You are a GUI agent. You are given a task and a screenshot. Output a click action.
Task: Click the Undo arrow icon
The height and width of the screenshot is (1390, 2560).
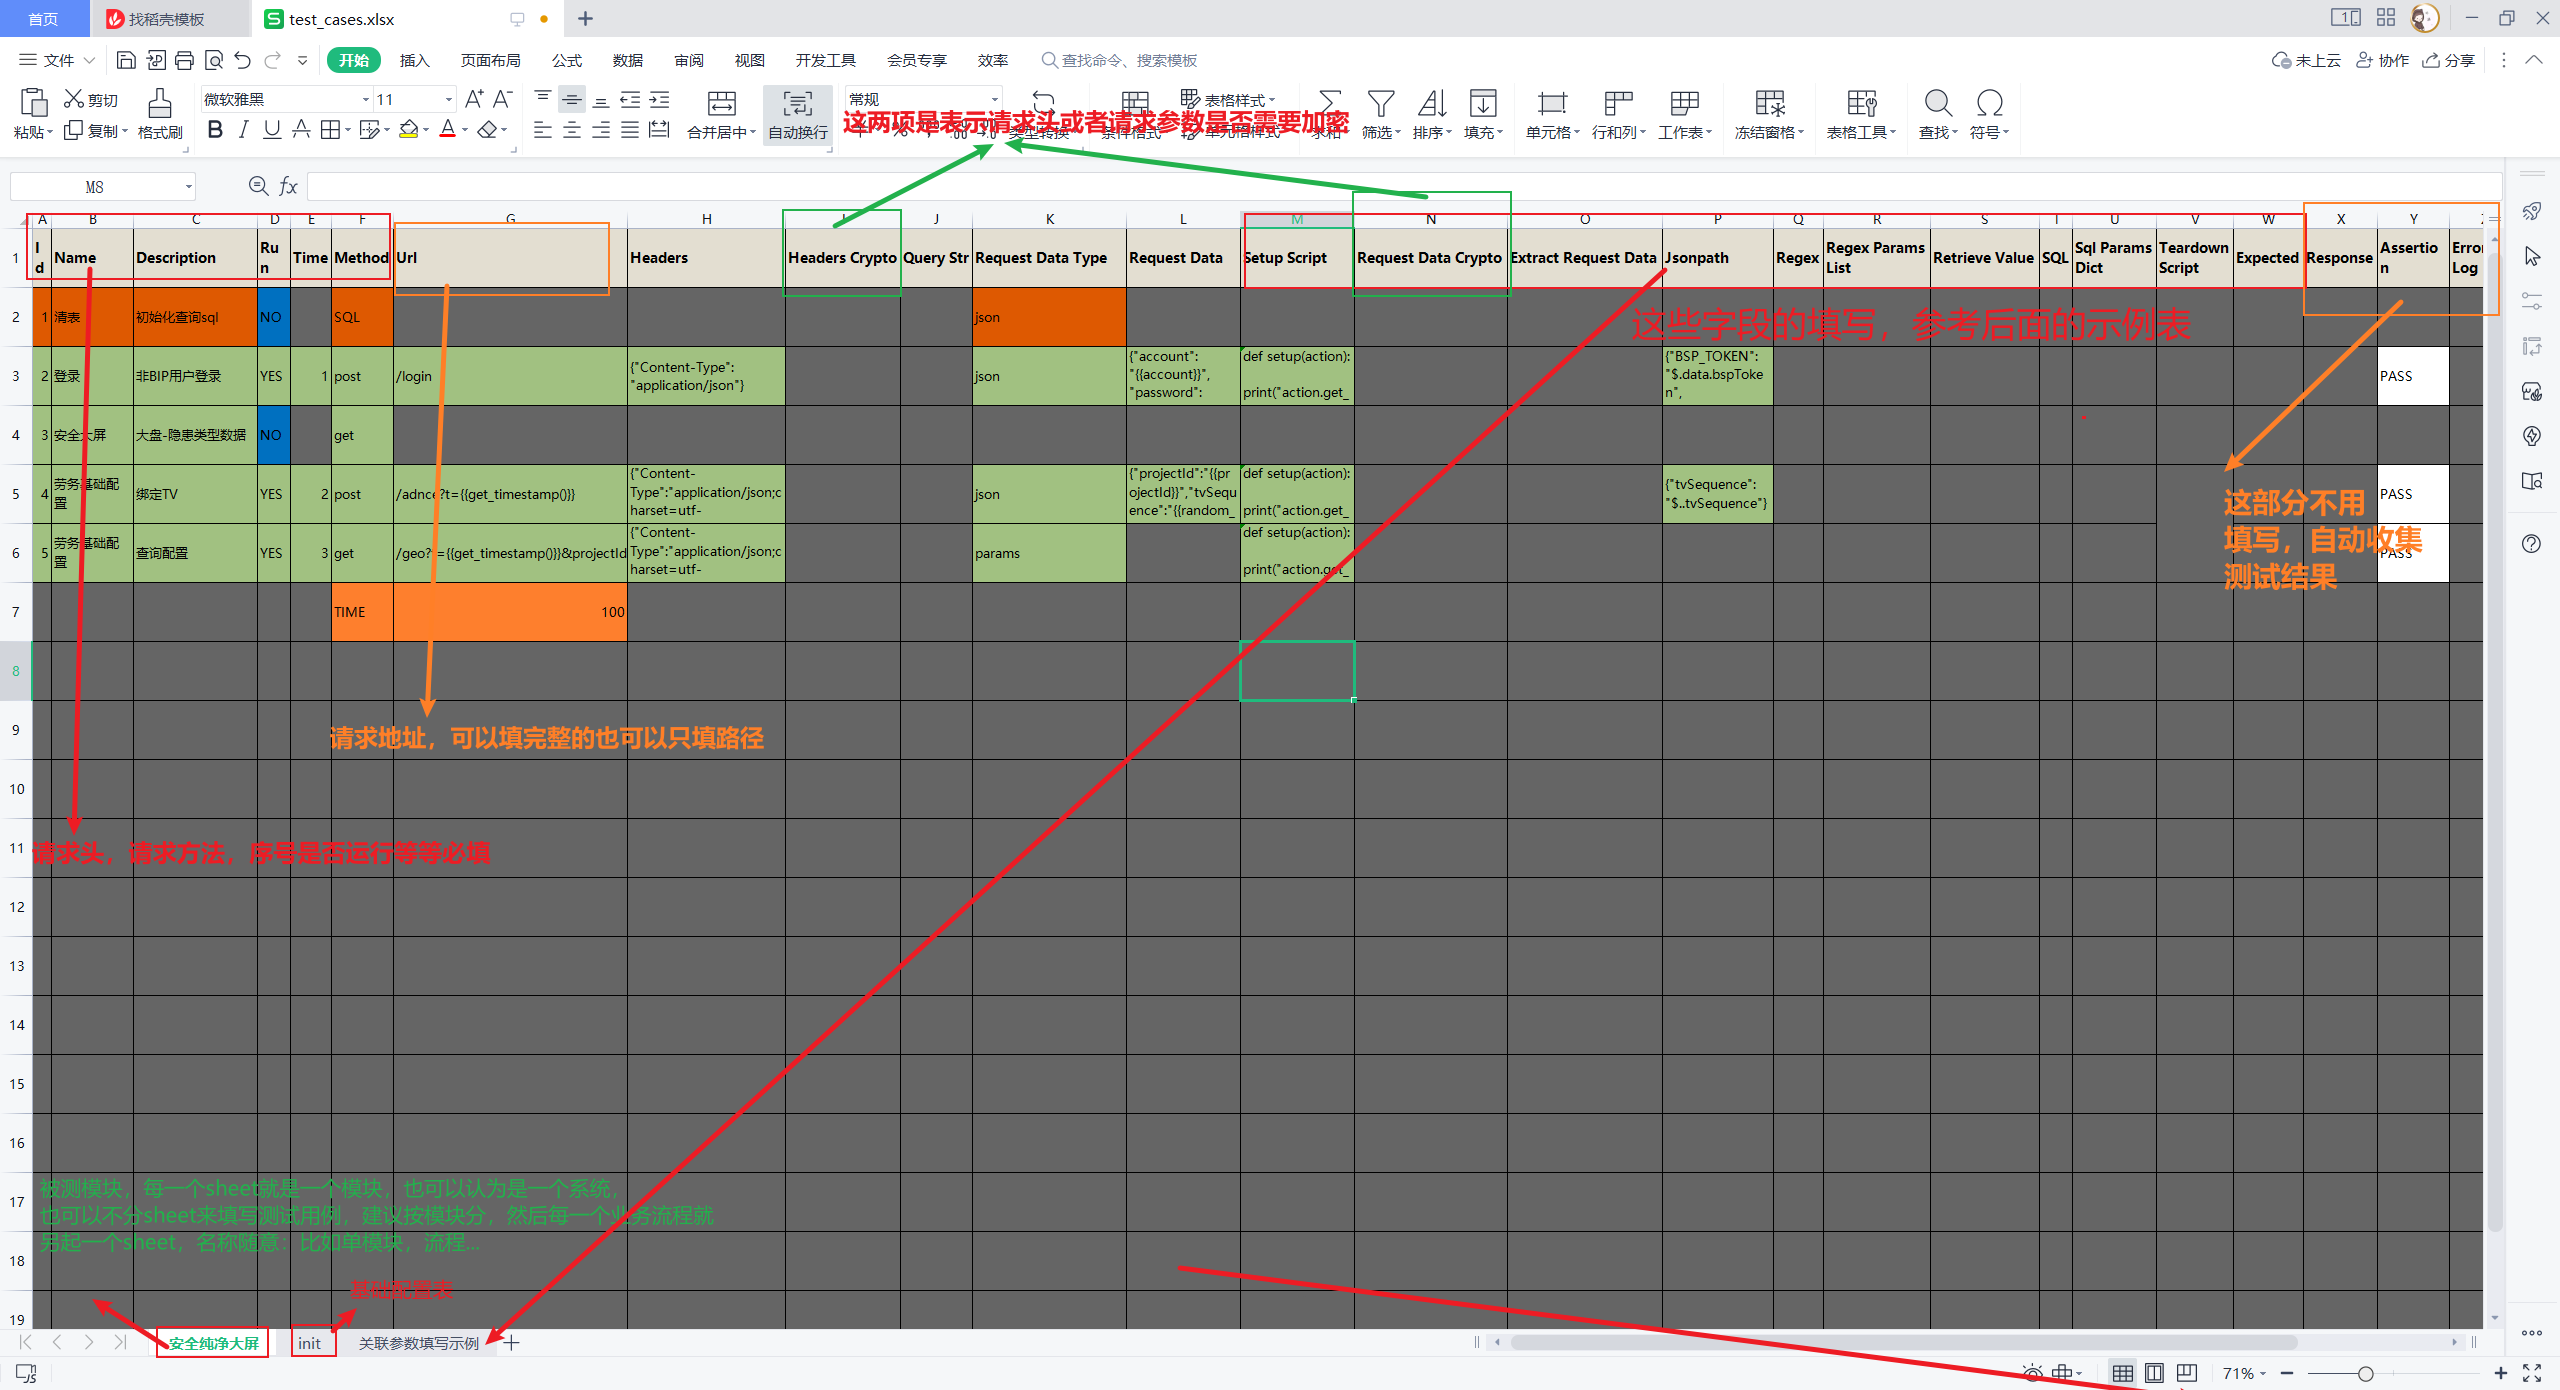pos(242,61)
